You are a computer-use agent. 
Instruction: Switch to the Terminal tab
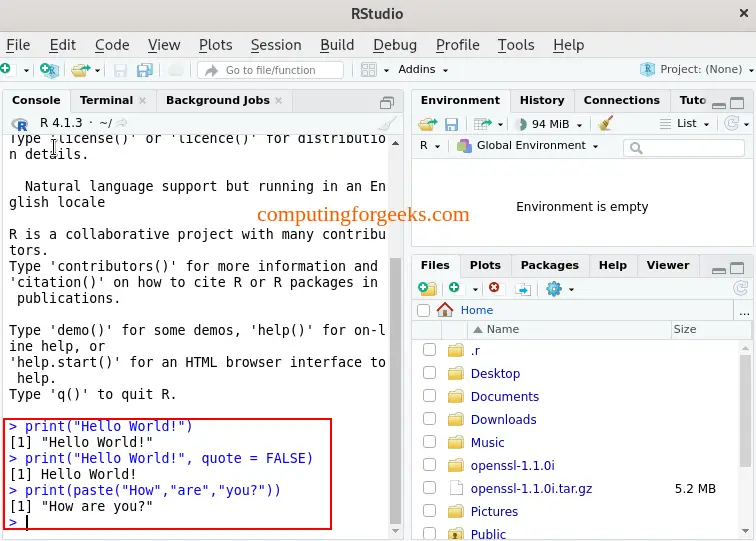coord(107,100)
